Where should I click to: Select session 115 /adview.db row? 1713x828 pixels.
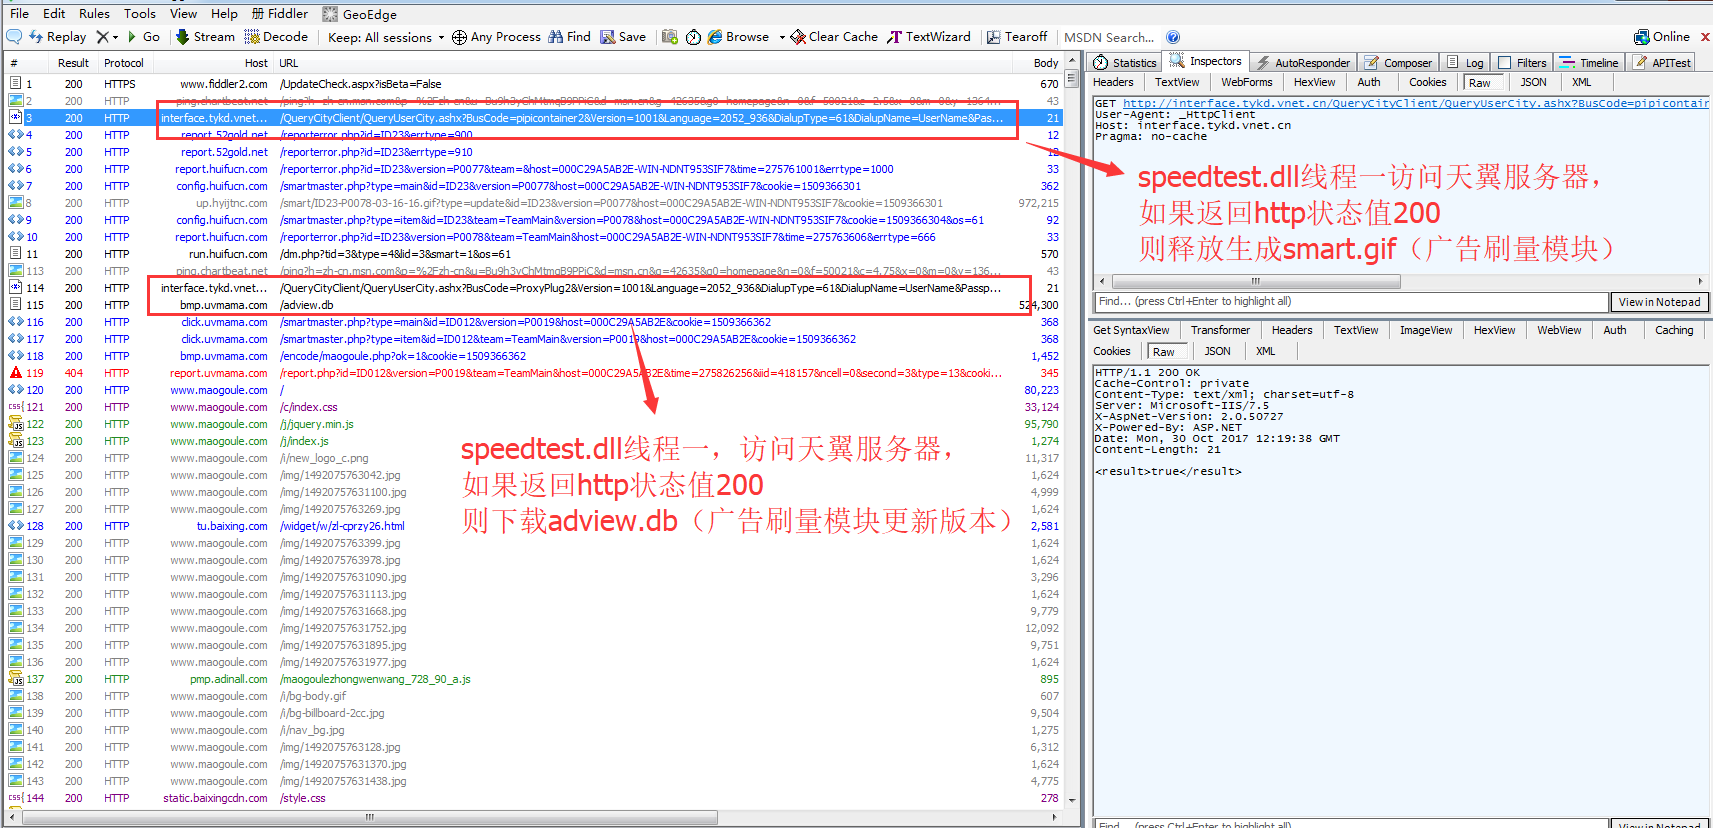(534, 305)
